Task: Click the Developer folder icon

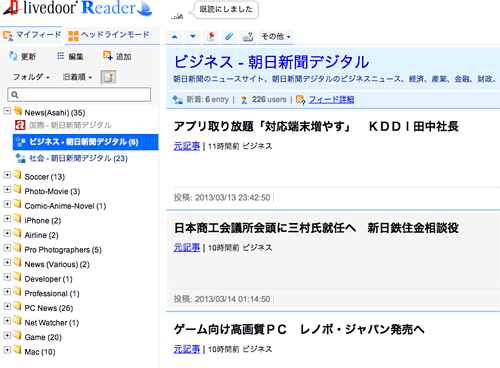Action: [17, 277]
